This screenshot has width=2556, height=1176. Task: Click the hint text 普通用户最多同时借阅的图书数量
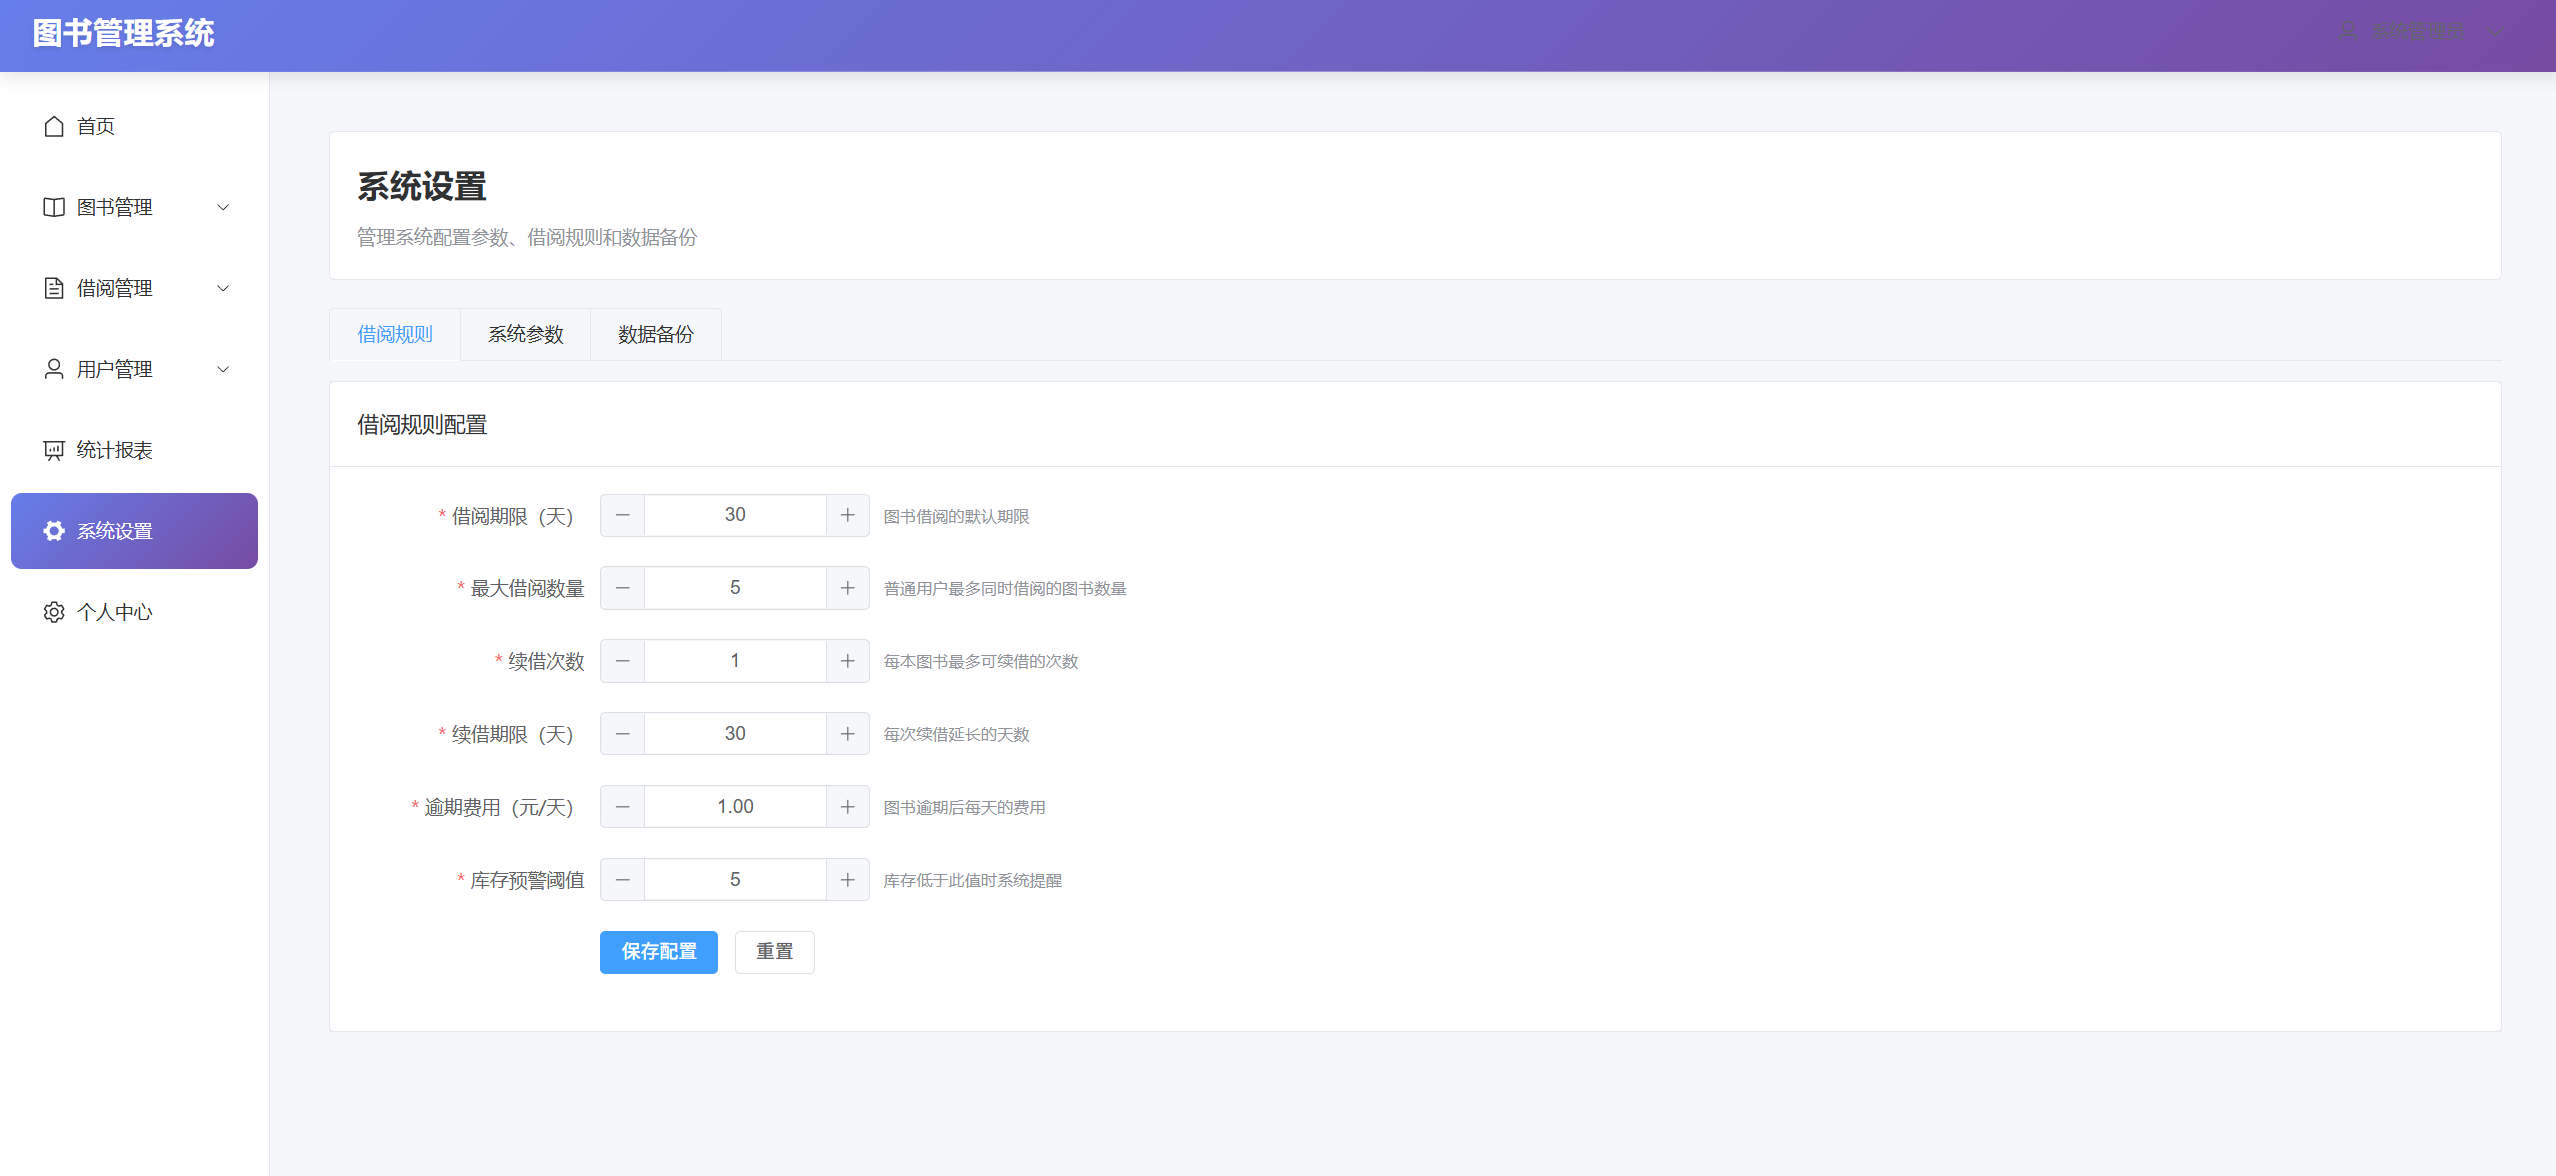click(x=1005, y=589)
